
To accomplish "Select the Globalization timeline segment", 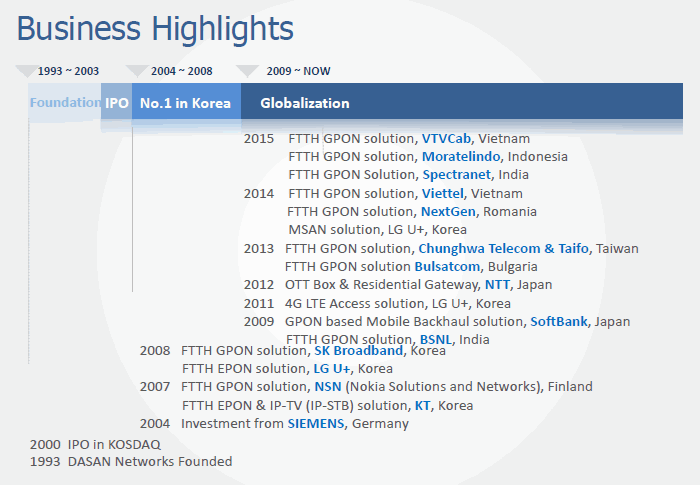I will tap(462, 102).
